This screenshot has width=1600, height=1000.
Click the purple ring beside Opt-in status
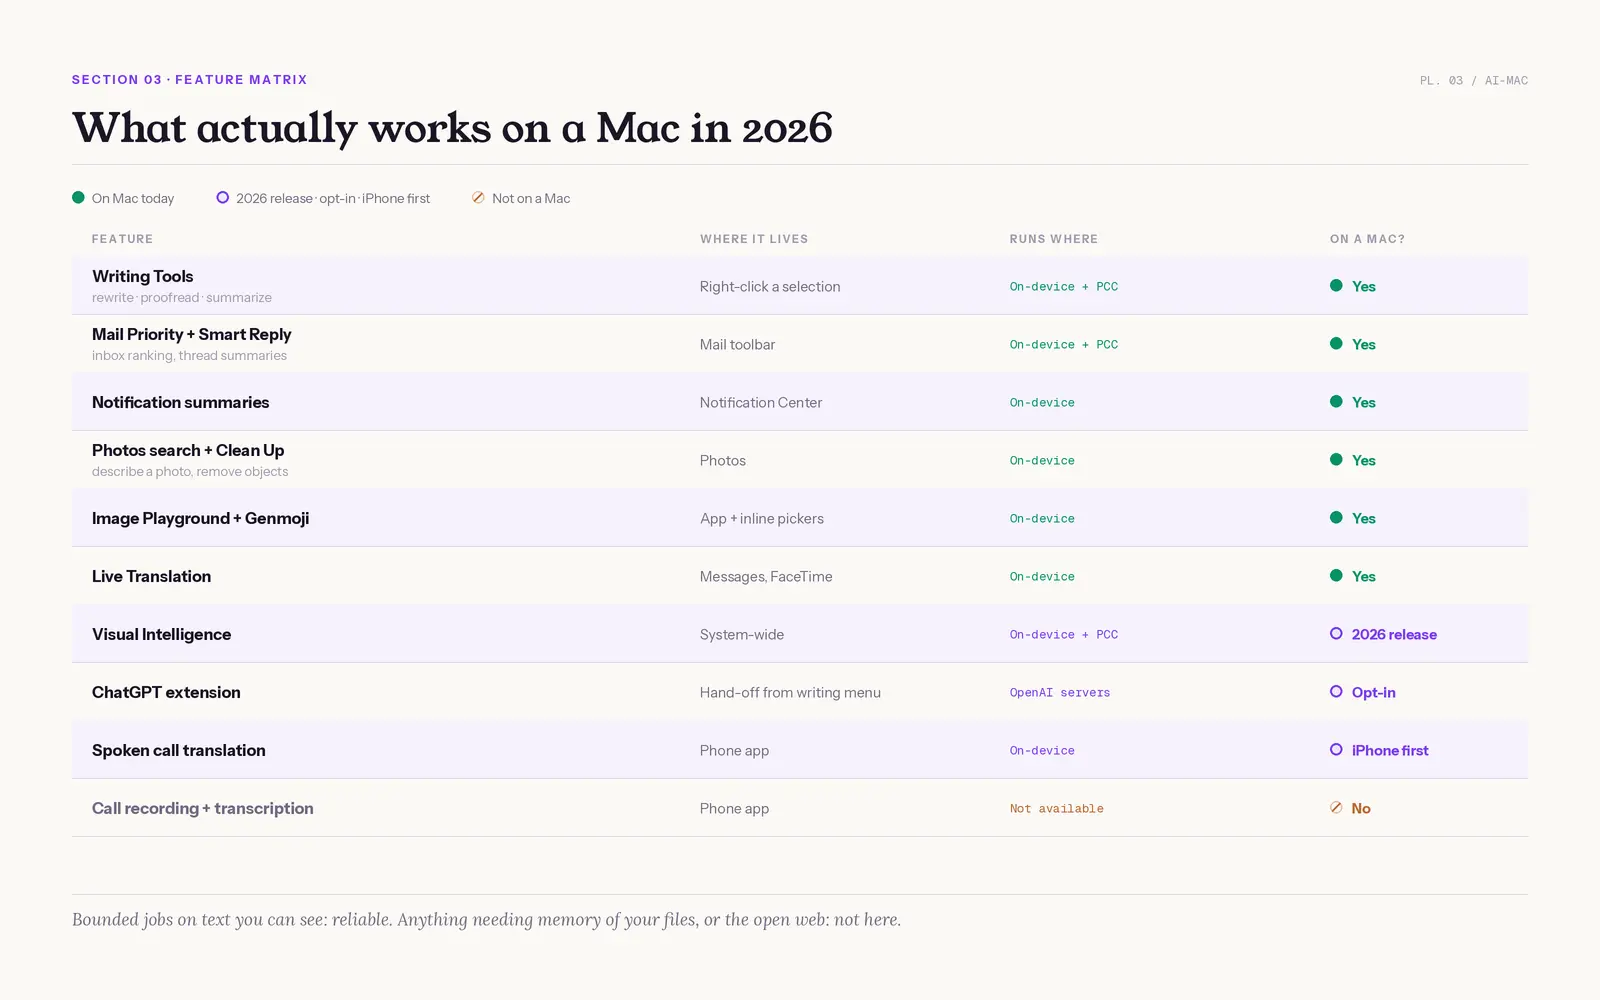1336,692
